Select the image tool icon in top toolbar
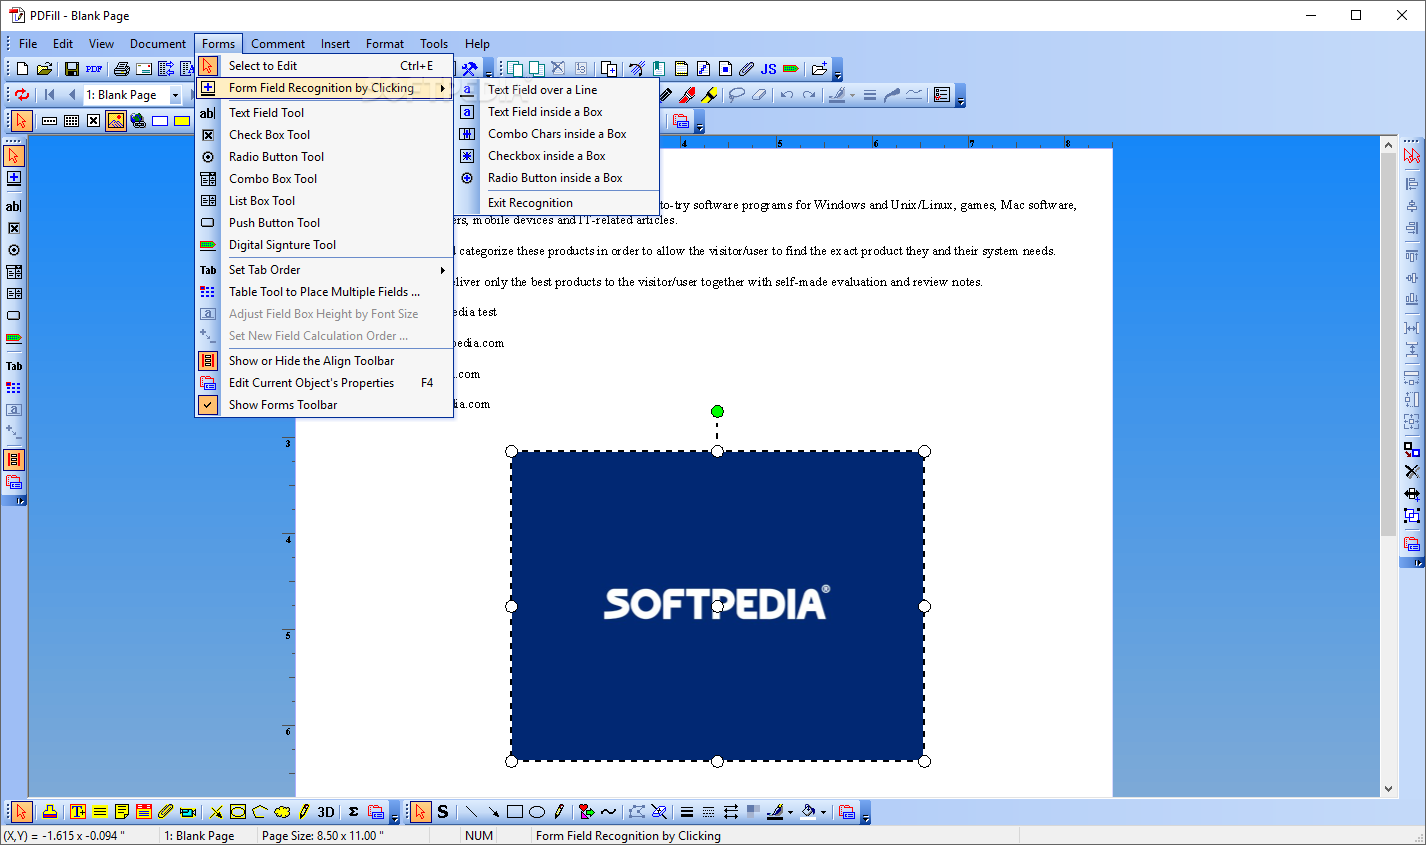 tap(116, 121)
